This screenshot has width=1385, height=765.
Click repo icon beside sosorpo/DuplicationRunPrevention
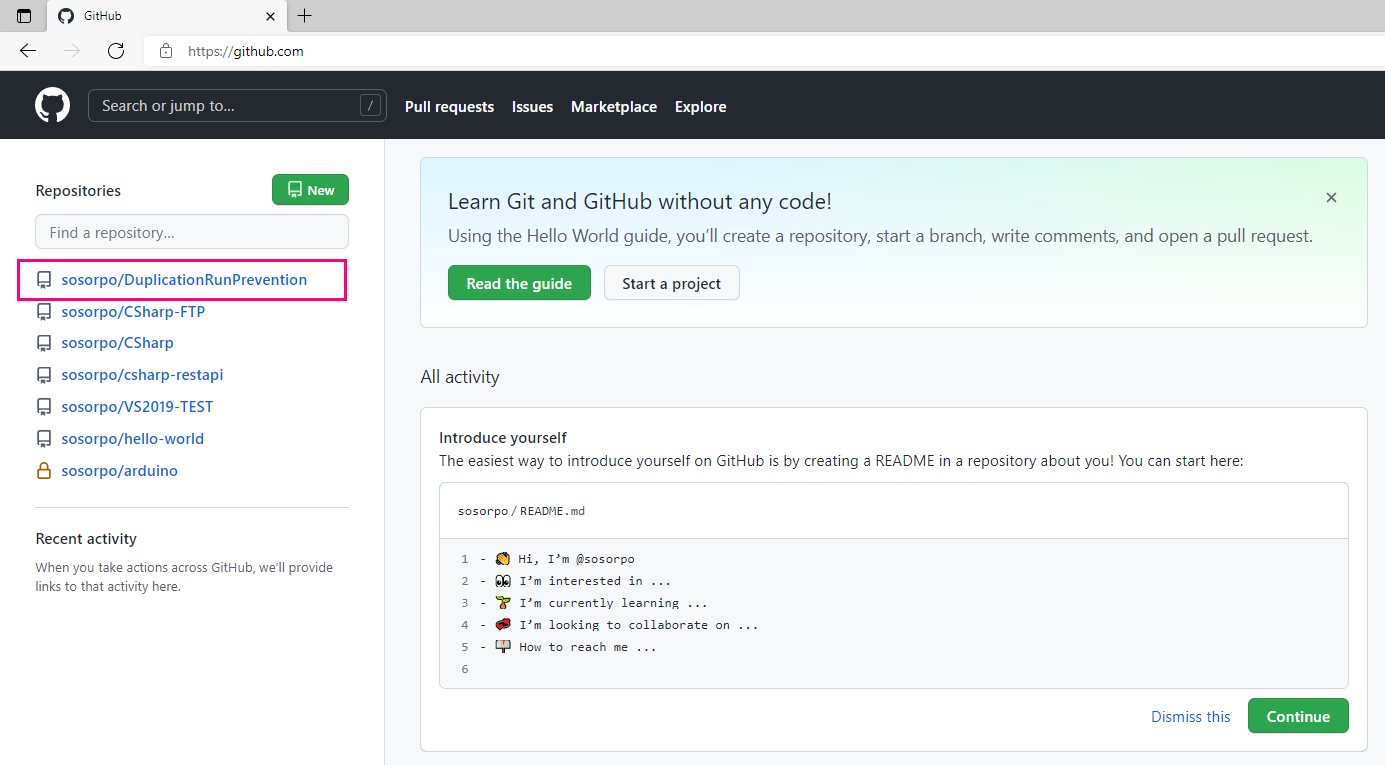click(44, 280)
